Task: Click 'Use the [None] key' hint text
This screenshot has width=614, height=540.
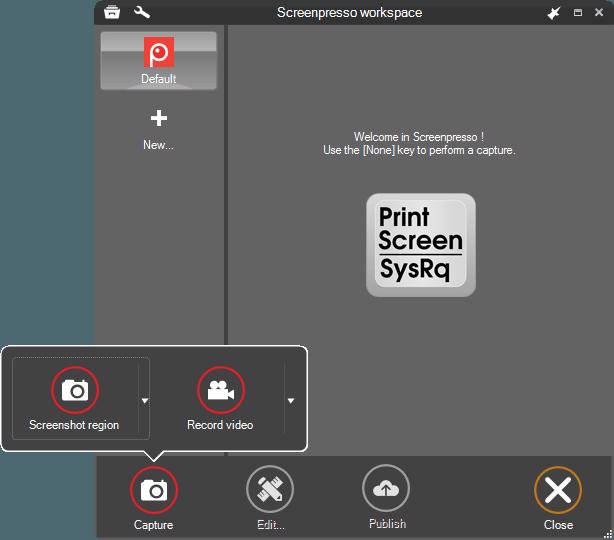Action: 419,150
